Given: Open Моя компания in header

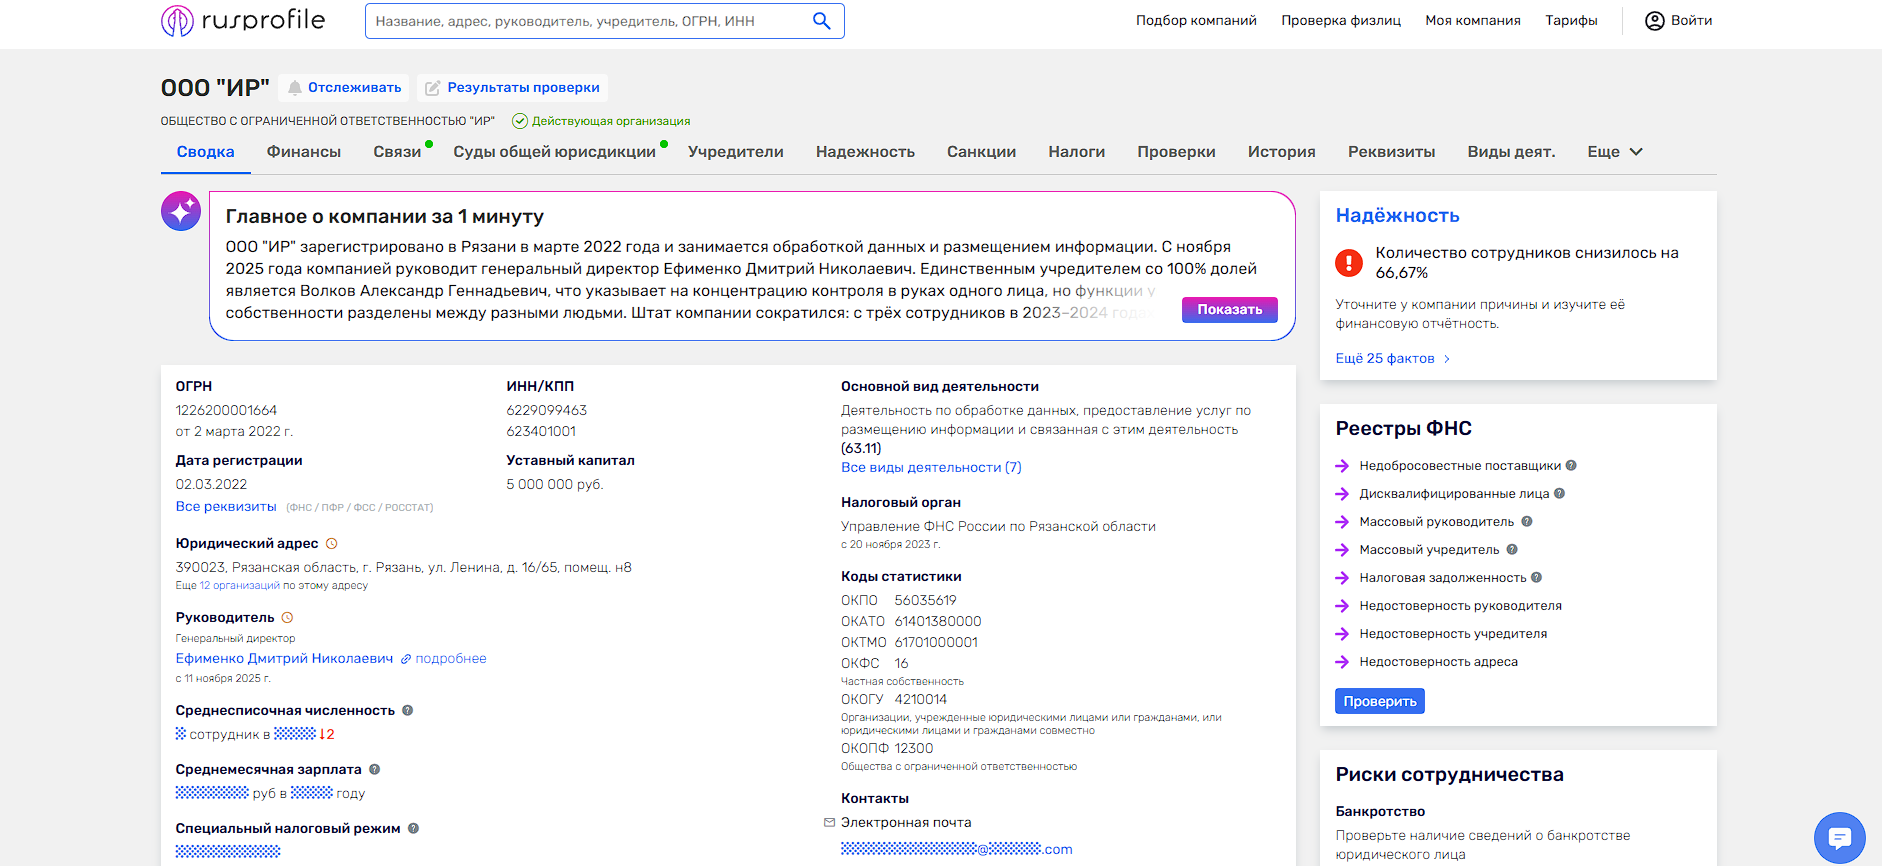Looking at the screenshot, I should tap(1472, 21).
